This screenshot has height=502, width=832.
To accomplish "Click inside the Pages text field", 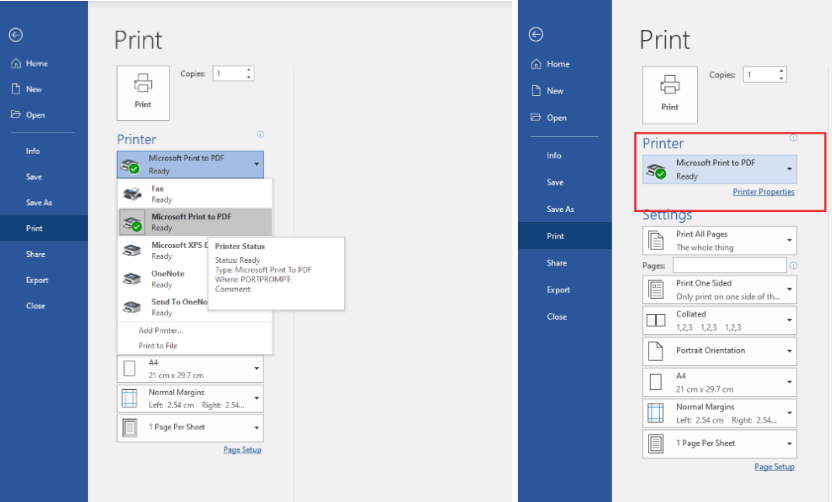I will point(729,265).
